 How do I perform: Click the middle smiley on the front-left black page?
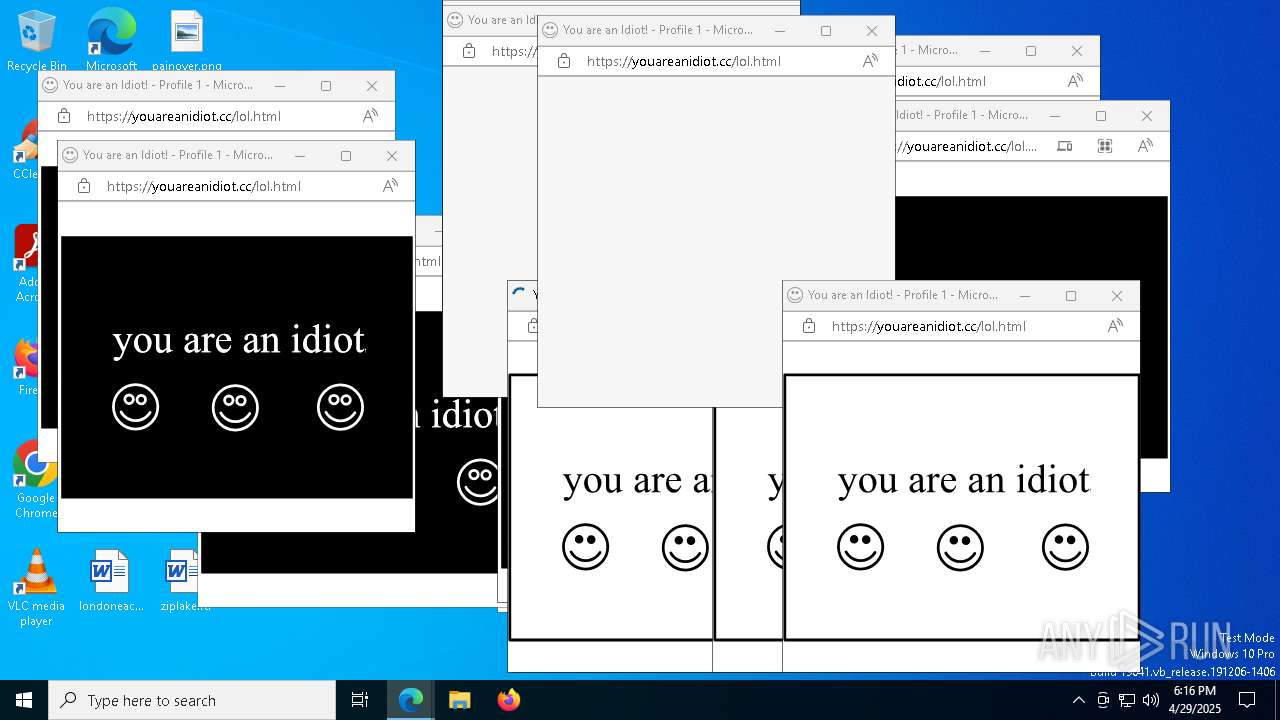(235, 407)
